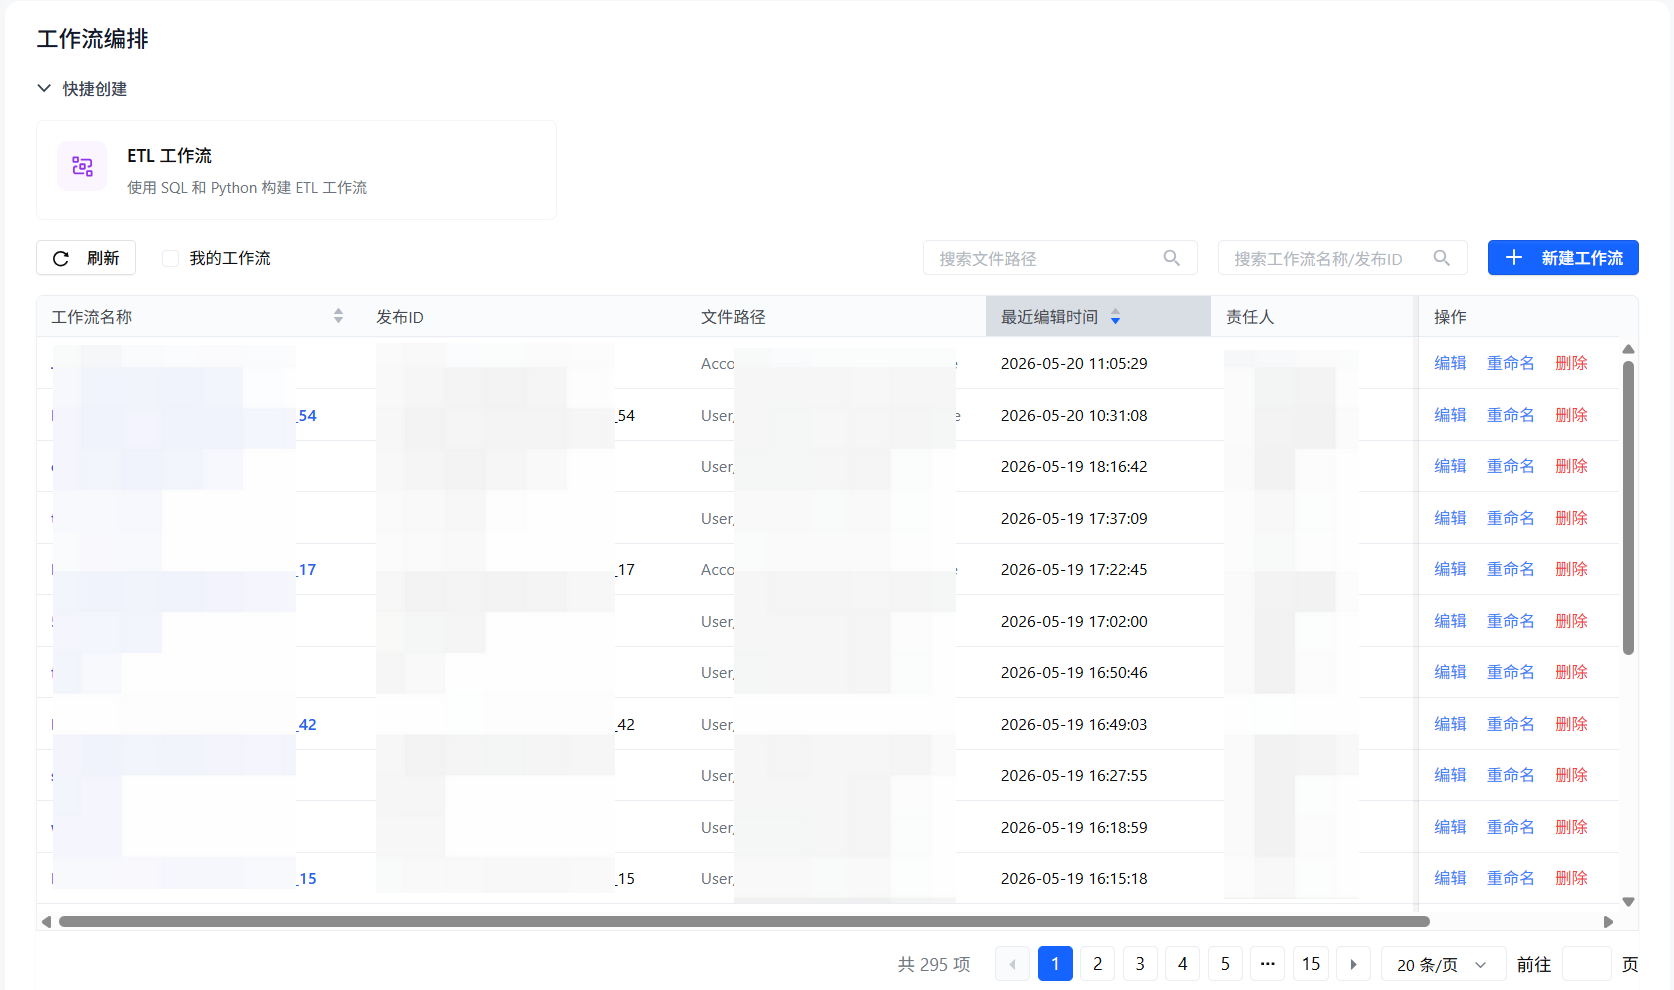
Task: Select current page 1
Action: pos(1055,964)
